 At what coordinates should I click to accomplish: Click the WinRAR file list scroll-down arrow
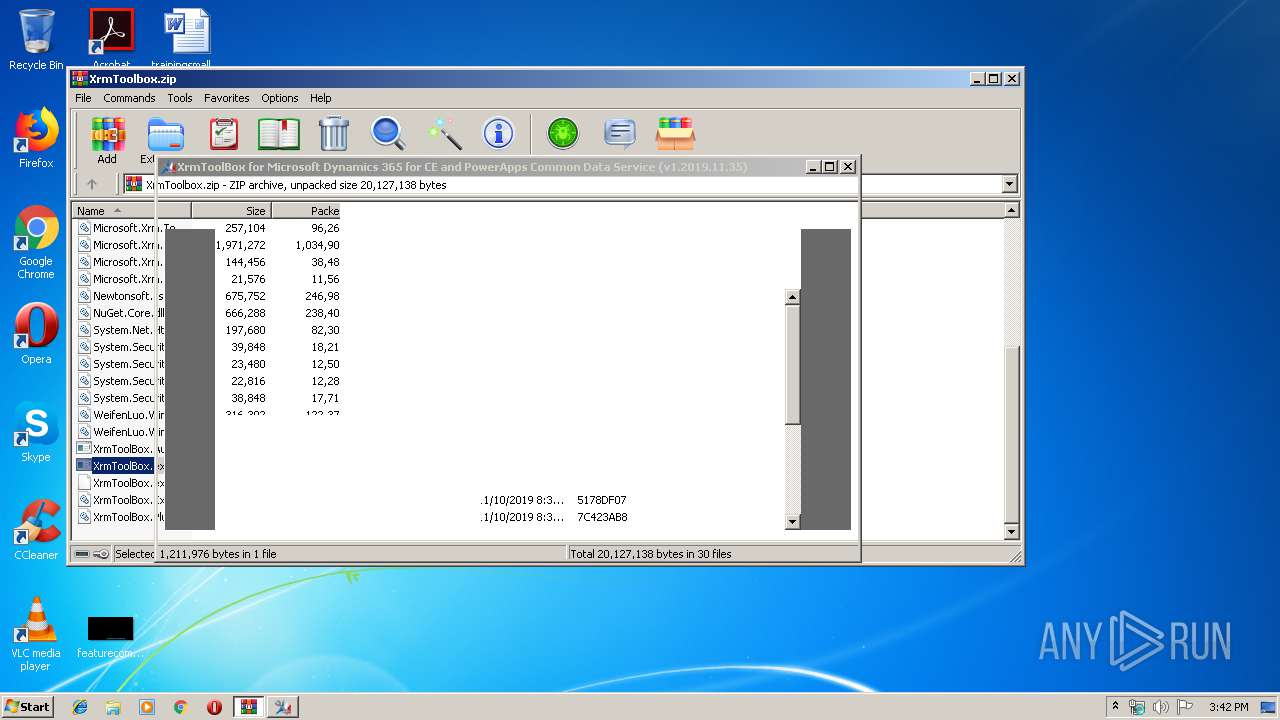click(1011, 532)
